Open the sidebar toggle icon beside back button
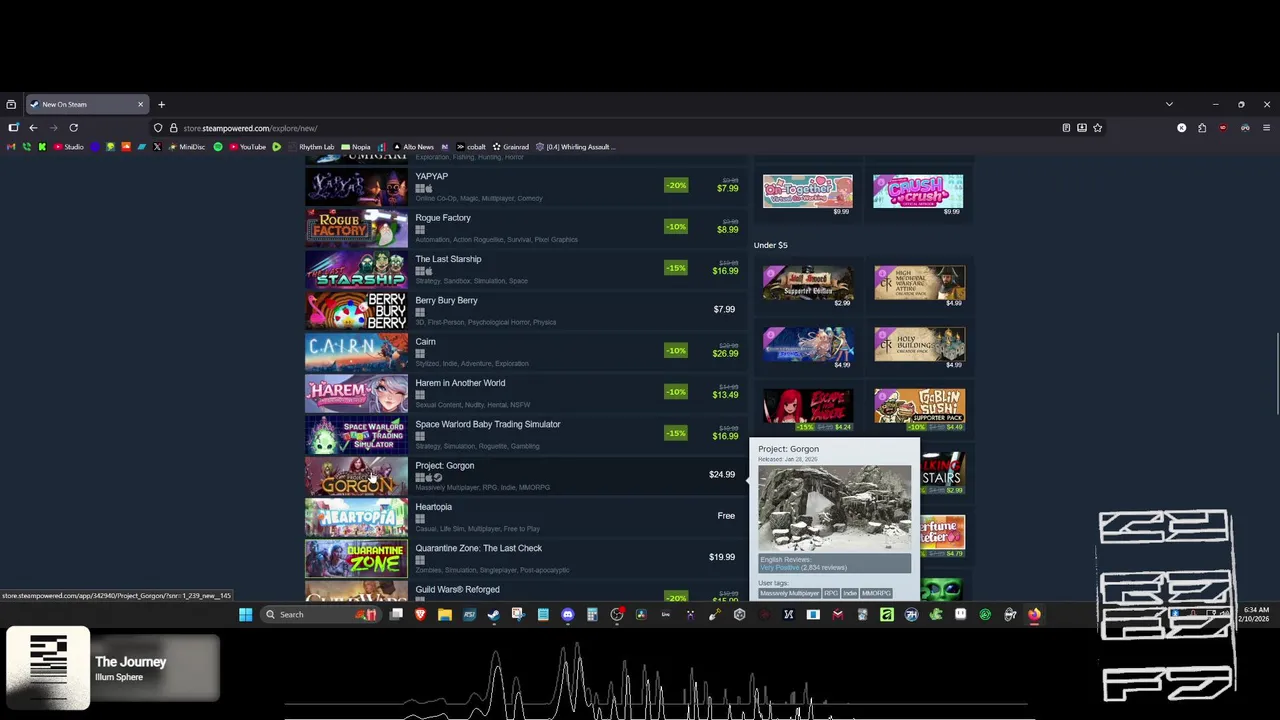 13,128
